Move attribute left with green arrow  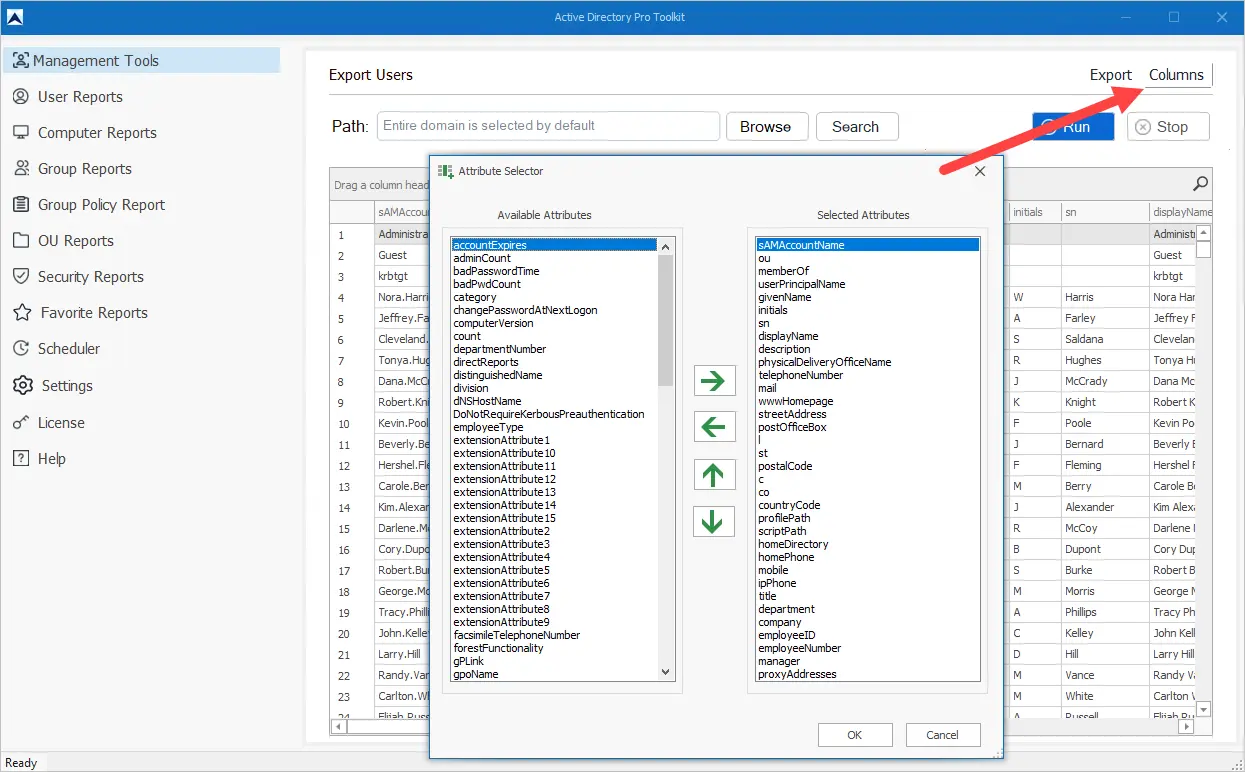coord(713,427)
